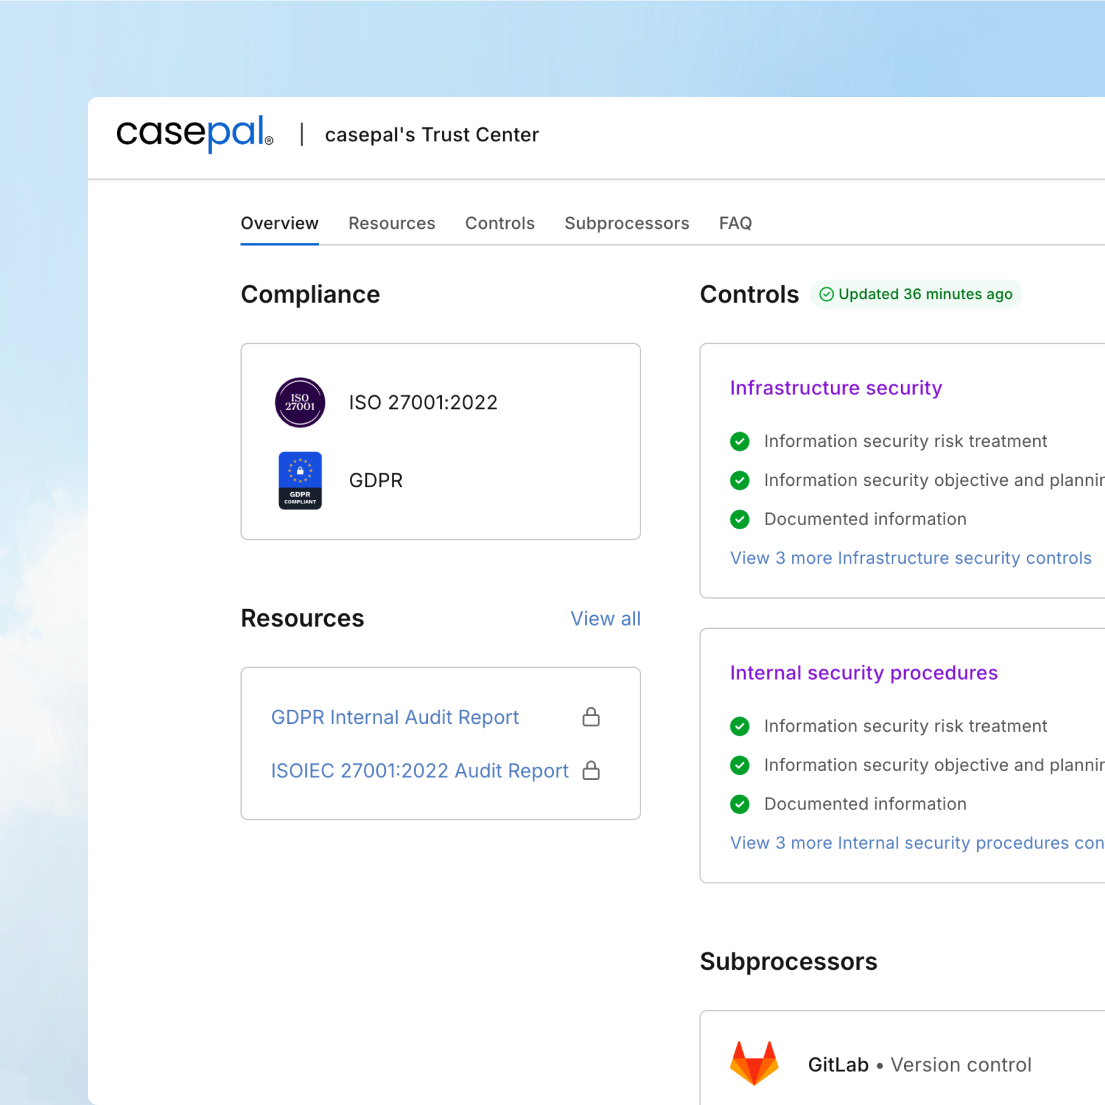The width and height of the screenshot is (1105, 1105).
Task: Click GitLab Version control subprocessor entry
Action: (x=919, y=1064)
